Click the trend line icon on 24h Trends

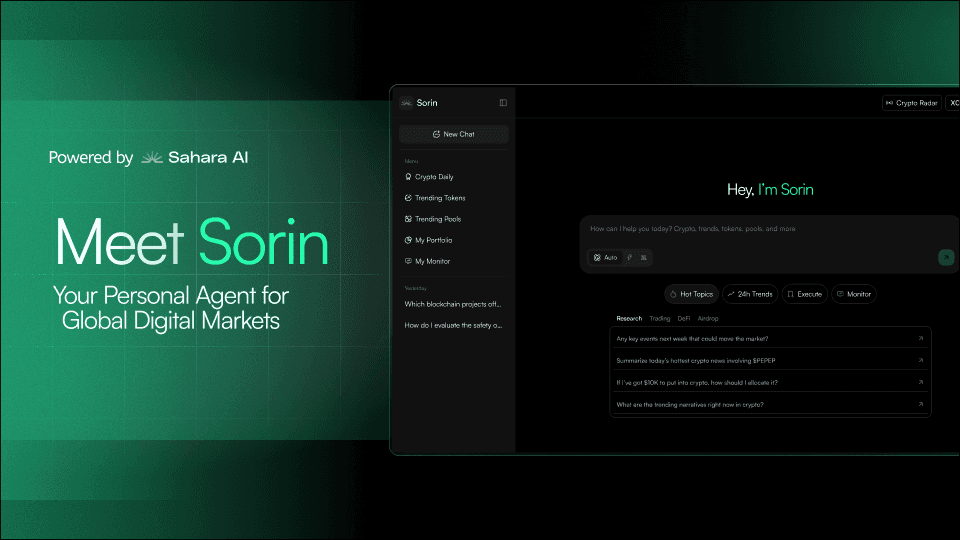click(x=731, y=294)
